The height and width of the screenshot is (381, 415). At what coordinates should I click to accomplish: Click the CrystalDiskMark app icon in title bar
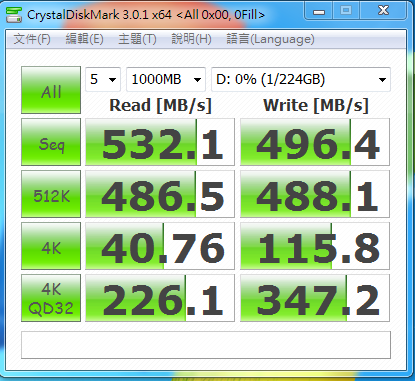(x=13, y=15)
